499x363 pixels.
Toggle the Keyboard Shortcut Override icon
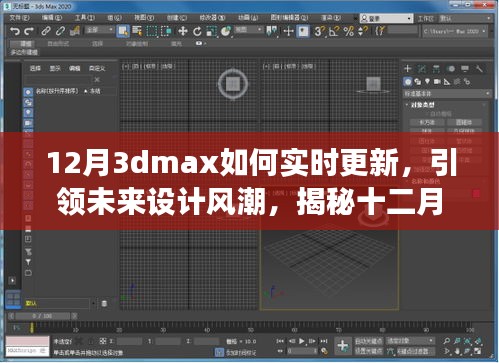(303, 31)
